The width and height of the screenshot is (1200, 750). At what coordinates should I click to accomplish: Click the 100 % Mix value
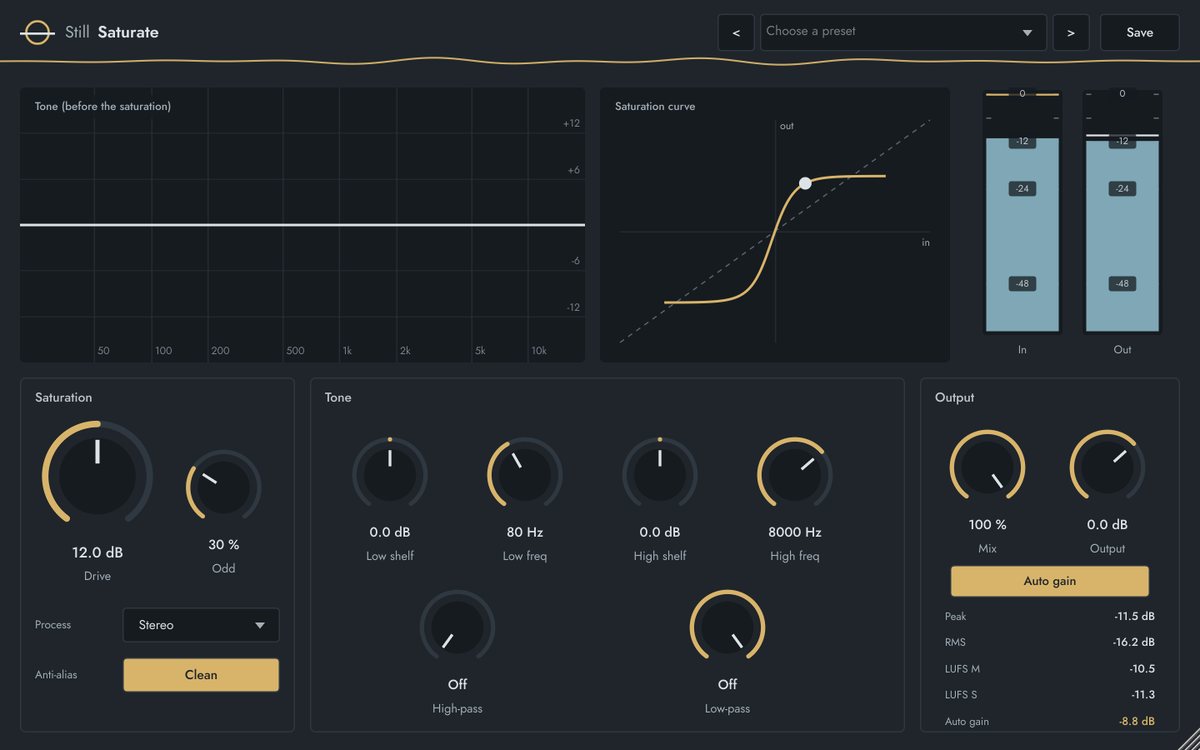point(987,525)
